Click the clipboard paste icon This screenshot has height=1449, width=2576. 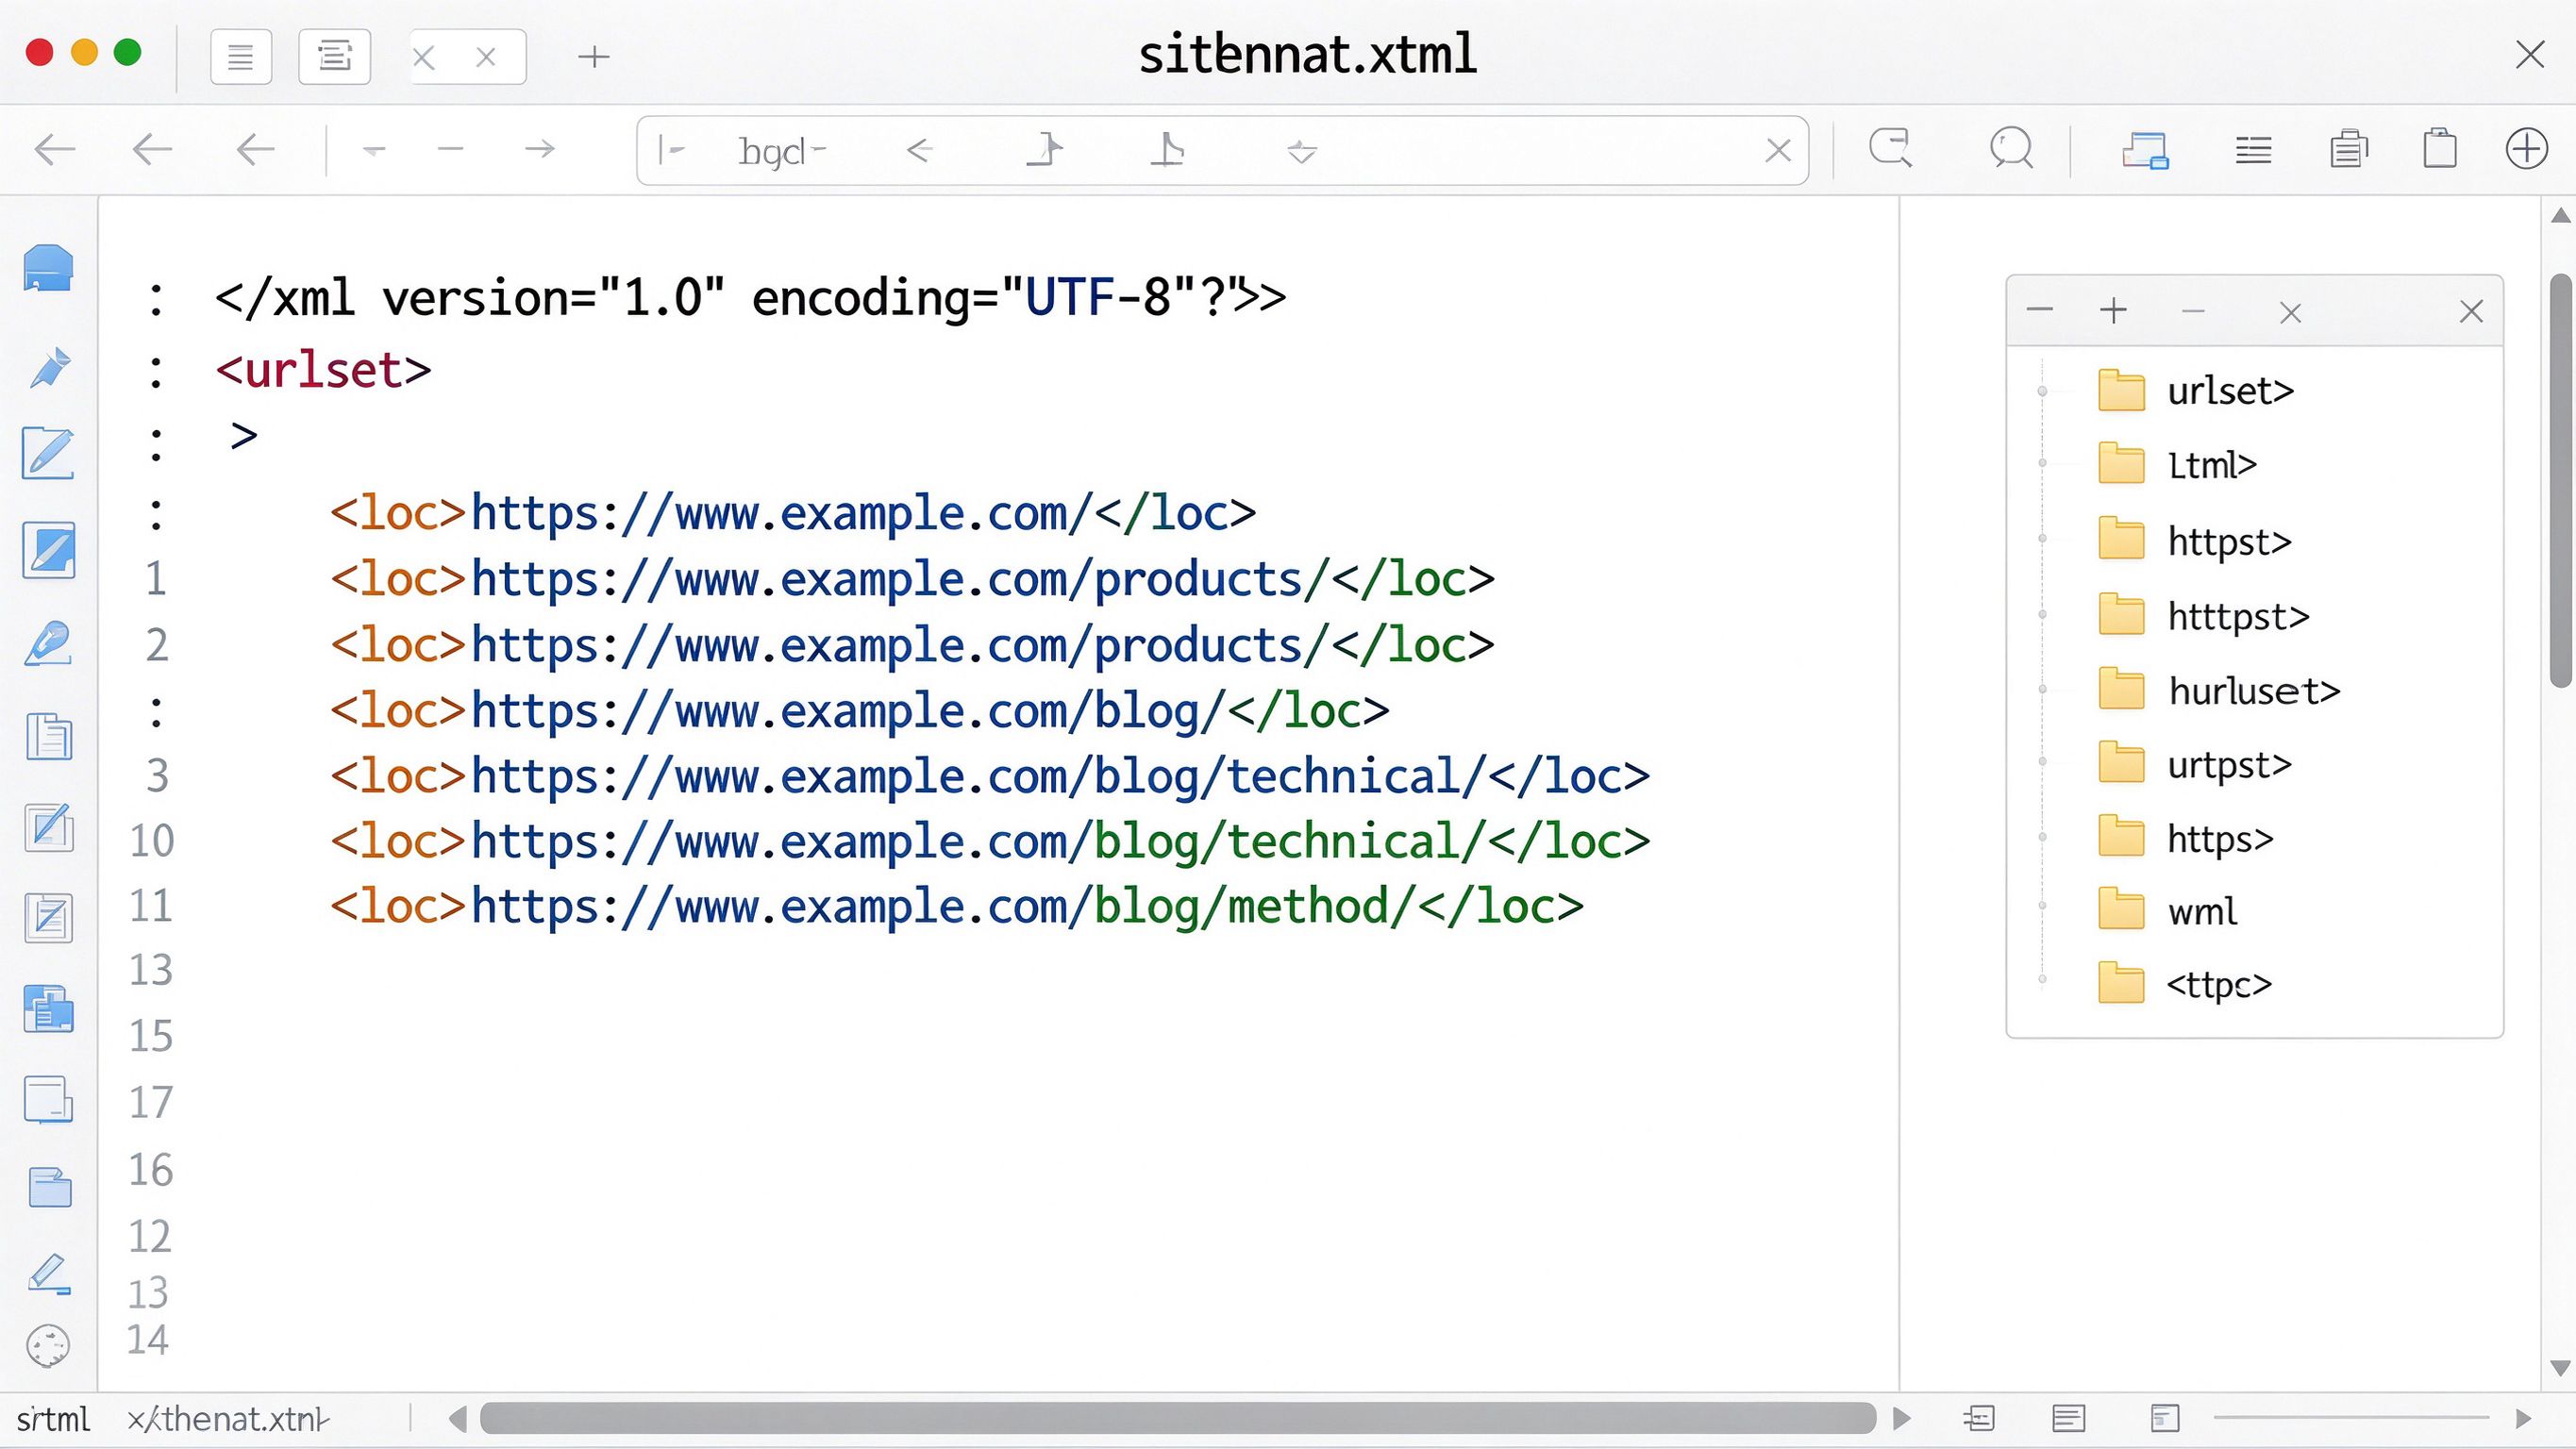(x=2440, y=148)
